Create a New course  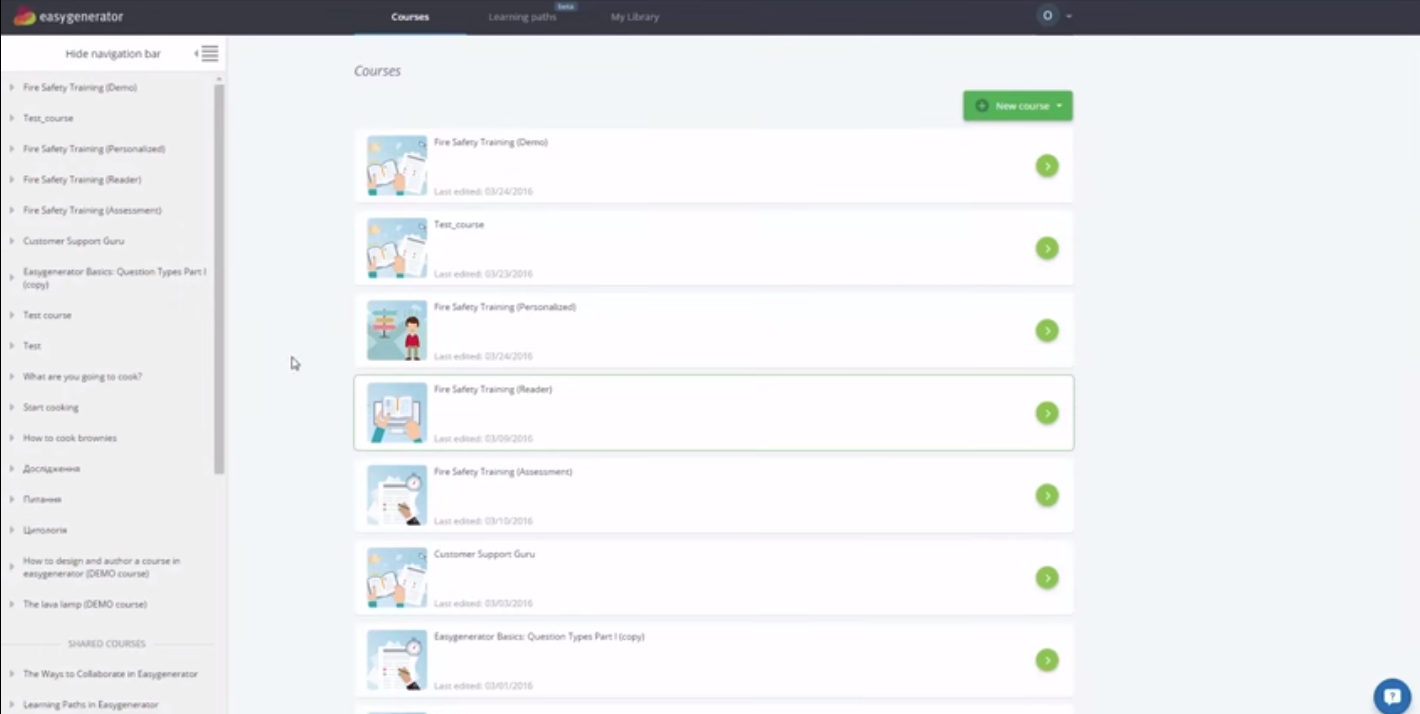(1018, 106)
